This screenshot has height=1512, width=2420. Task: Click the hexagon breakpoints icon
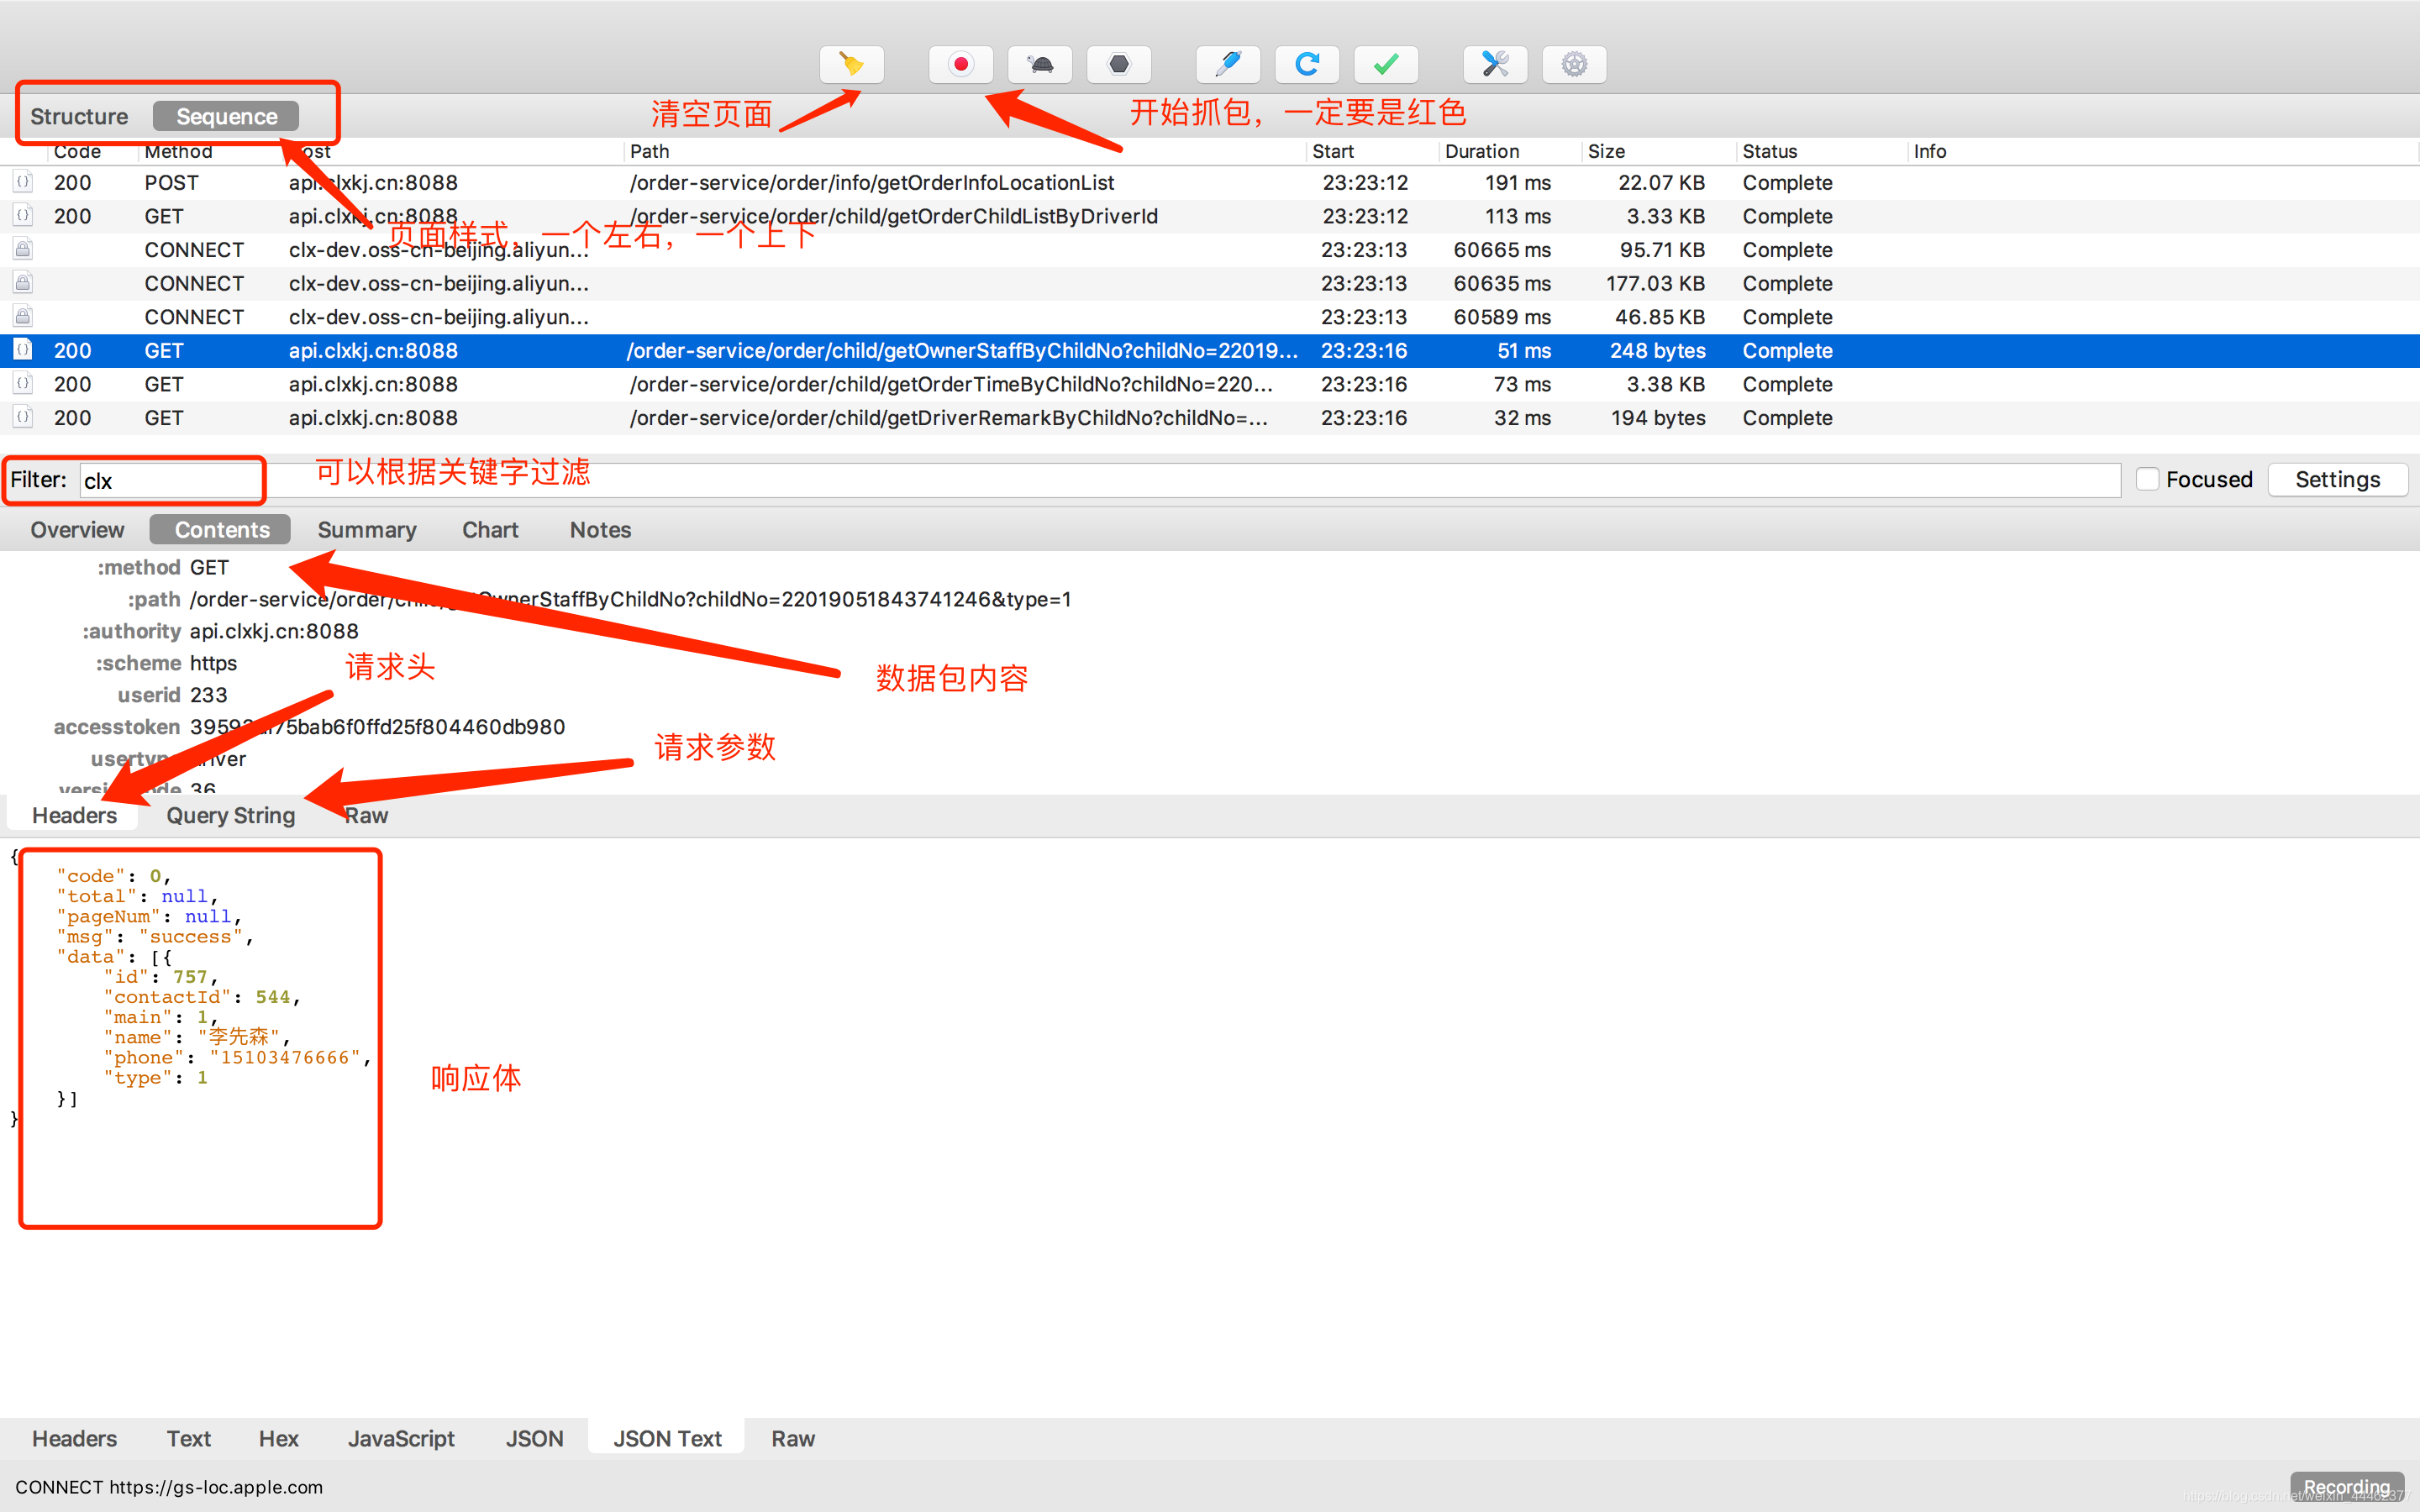(x=1119, y=65)
